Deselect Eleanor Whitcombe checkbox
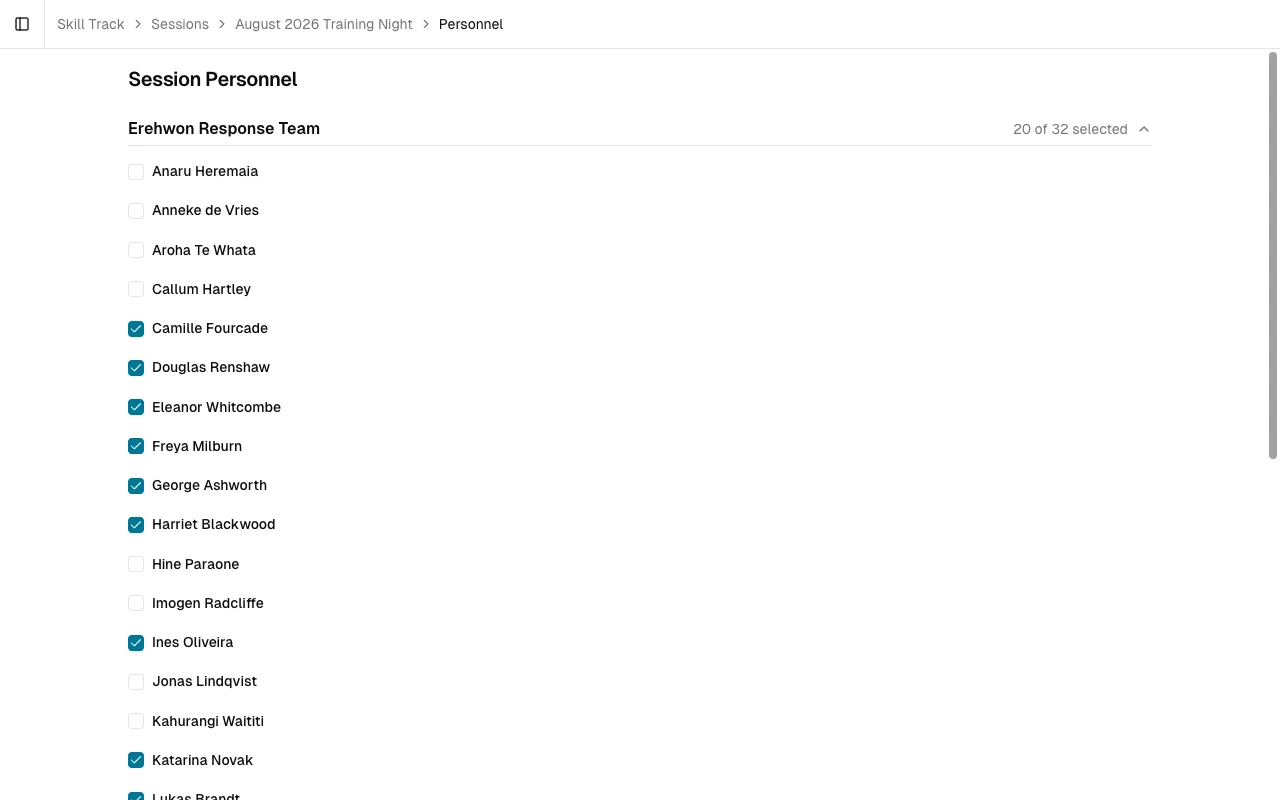The height and width of the screenshot is (800, 1280). point(136,407)
